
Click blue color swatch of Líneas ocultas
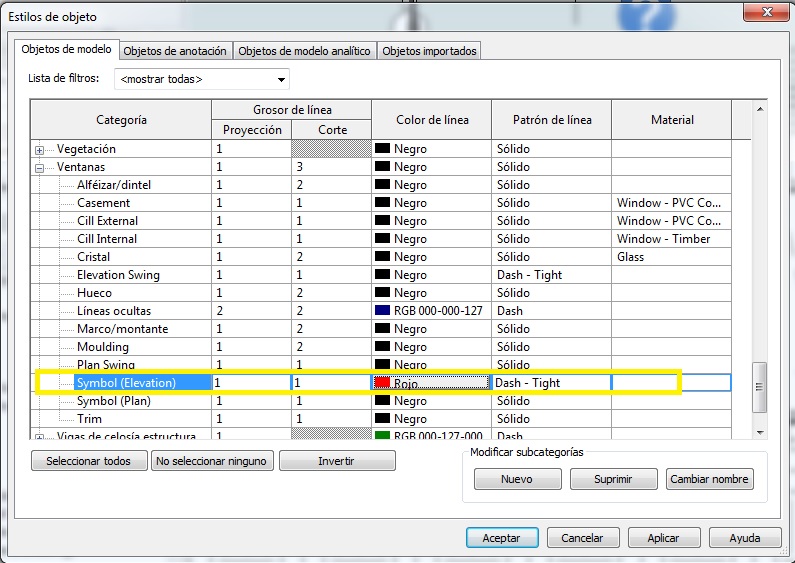(382, 311)
